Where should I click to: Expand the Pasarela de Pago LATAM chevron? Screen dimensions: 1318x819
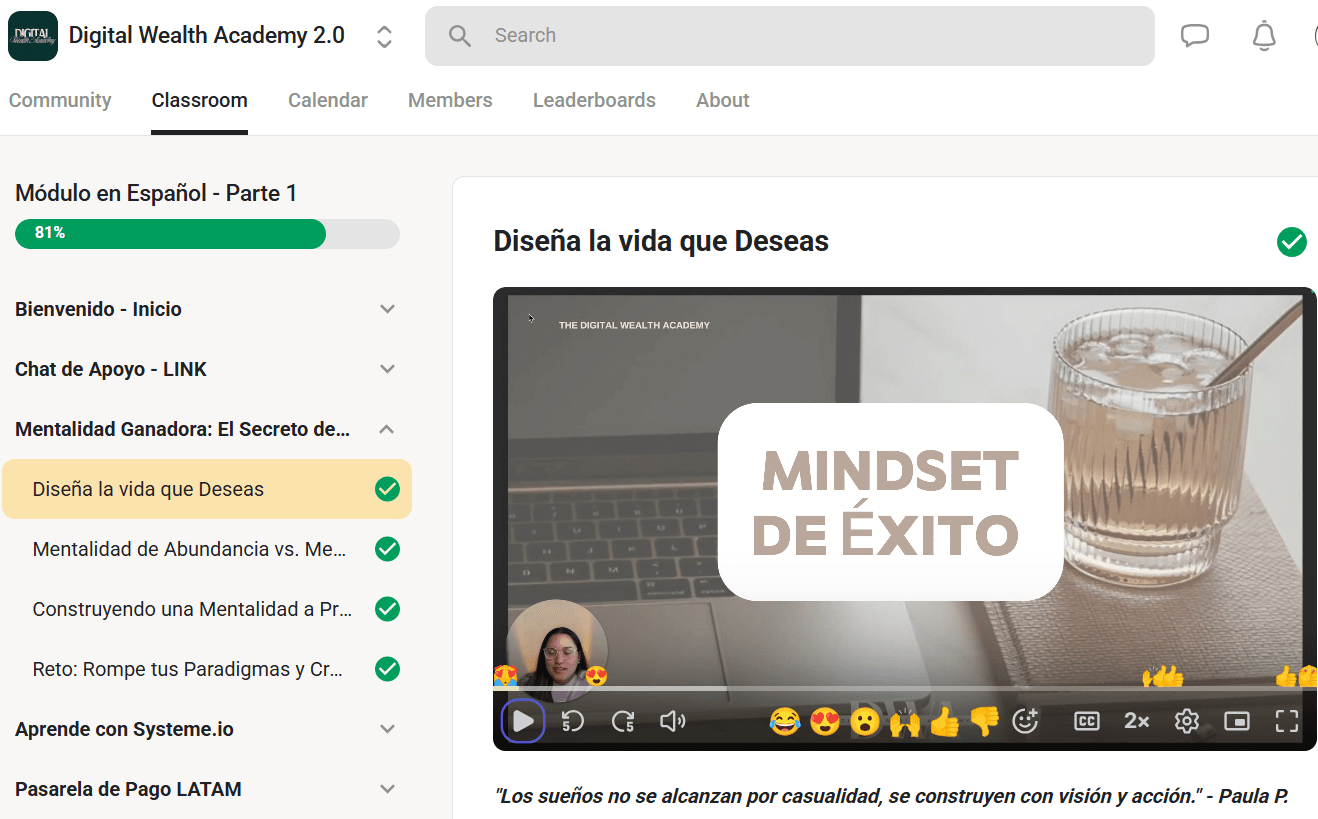tap(388, 789)
